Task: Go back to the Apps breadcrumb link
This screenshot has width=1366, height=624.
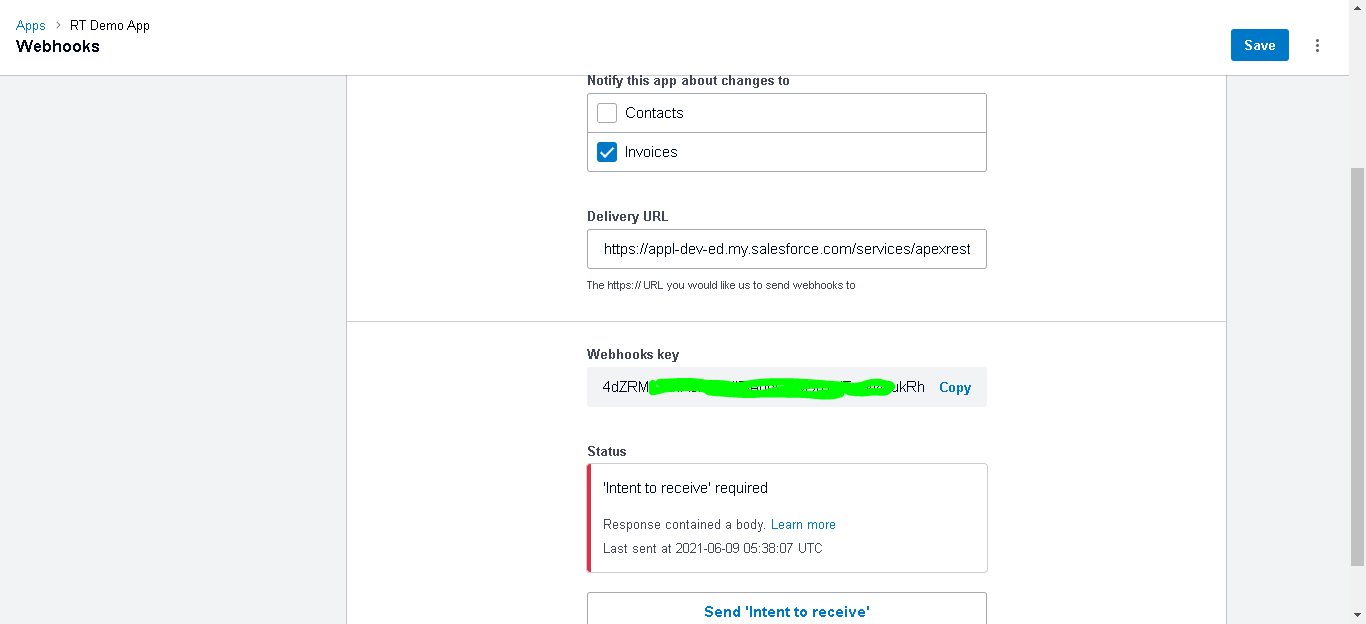Action: [31, 26]
